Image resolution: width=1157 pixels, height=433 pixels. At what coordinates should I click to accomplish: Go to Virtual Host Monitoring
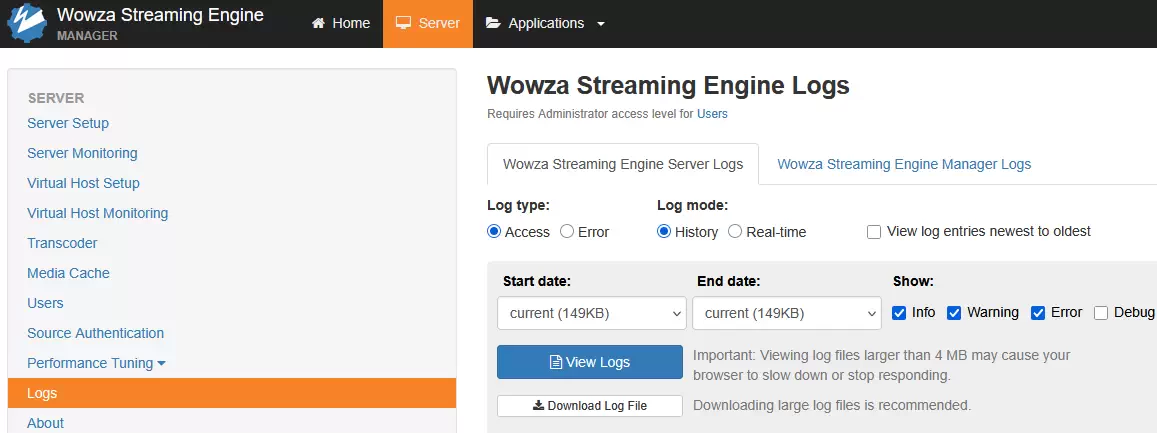tap(97, 213)
